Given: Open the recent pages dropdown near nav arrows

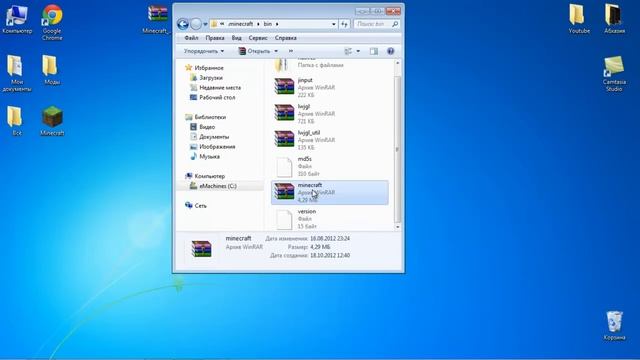Looking at the screenshot, I should [x=205, y=24].
